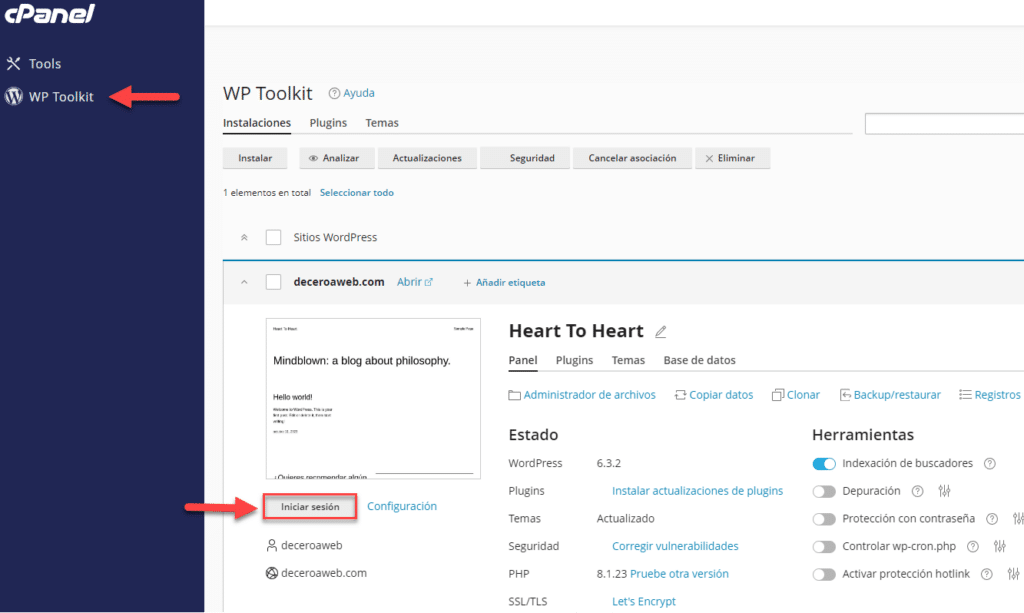Click the Añadir etiqueta link
Viewport: 1024px width, 613px height.
(511, 283)
